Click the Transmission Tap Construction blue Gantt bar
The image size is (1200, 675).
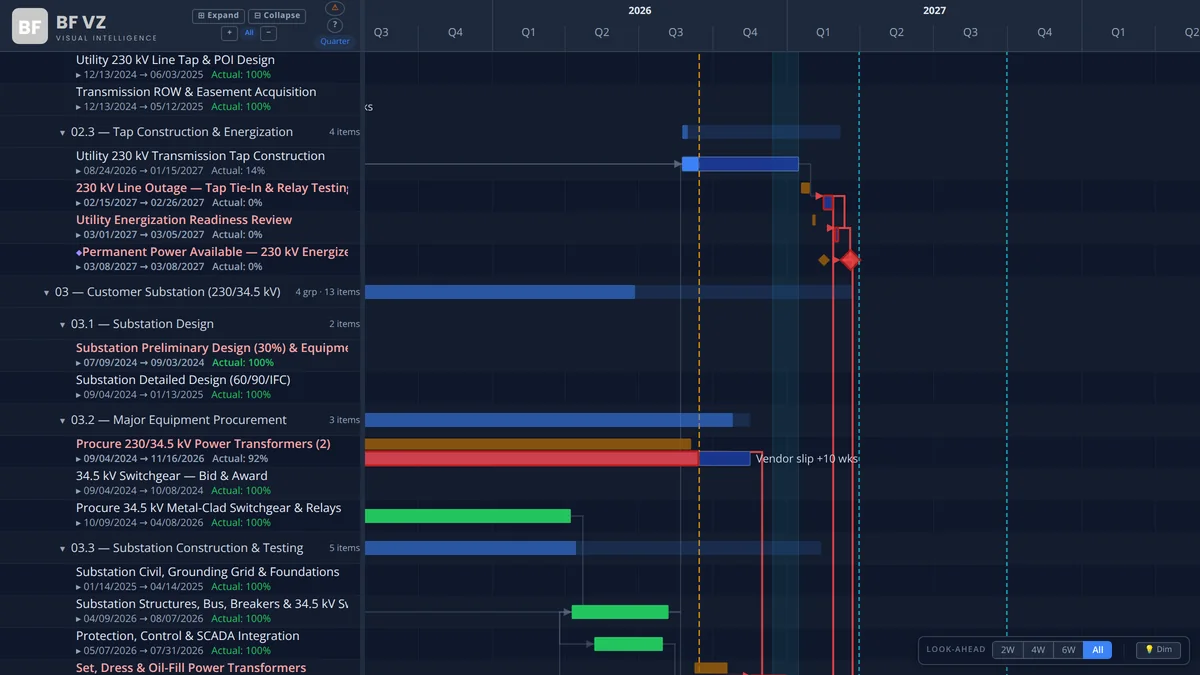pyautogui.click(x=740, y=164)
